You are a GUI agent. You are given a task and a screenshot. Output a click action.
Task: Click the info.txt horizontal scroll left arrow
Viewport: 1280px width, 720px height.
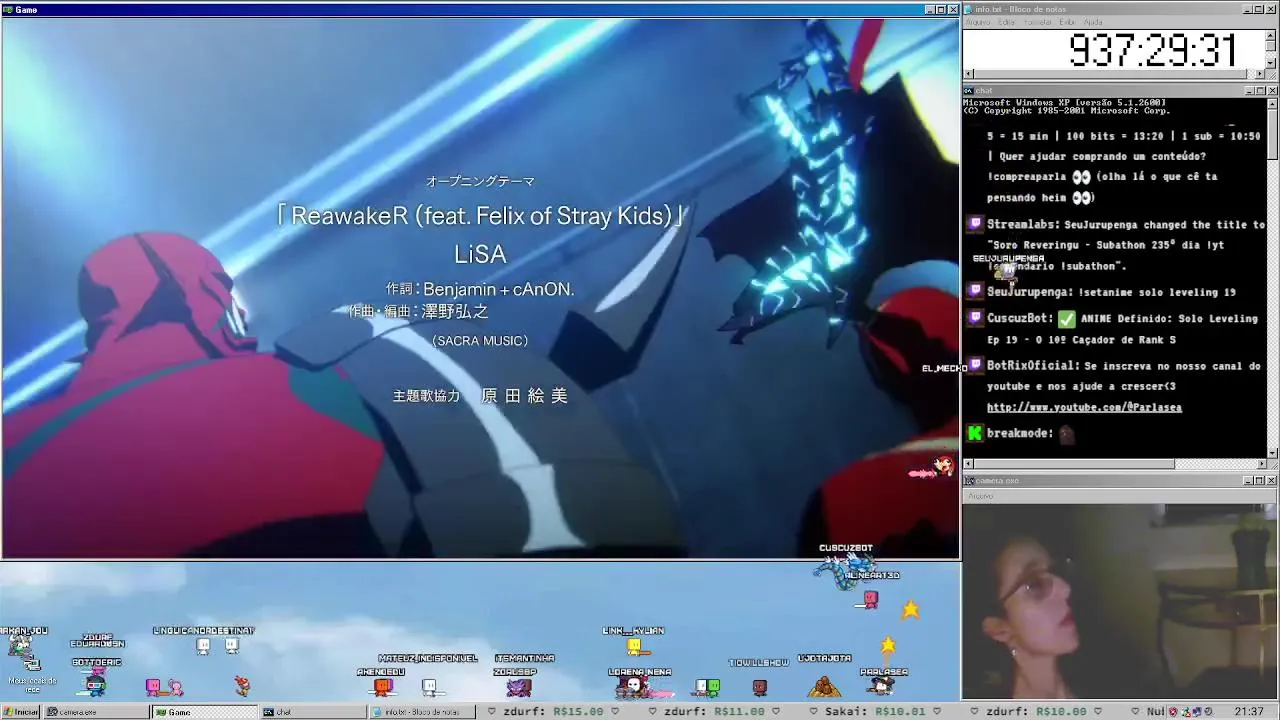click(x=968, y=74)
